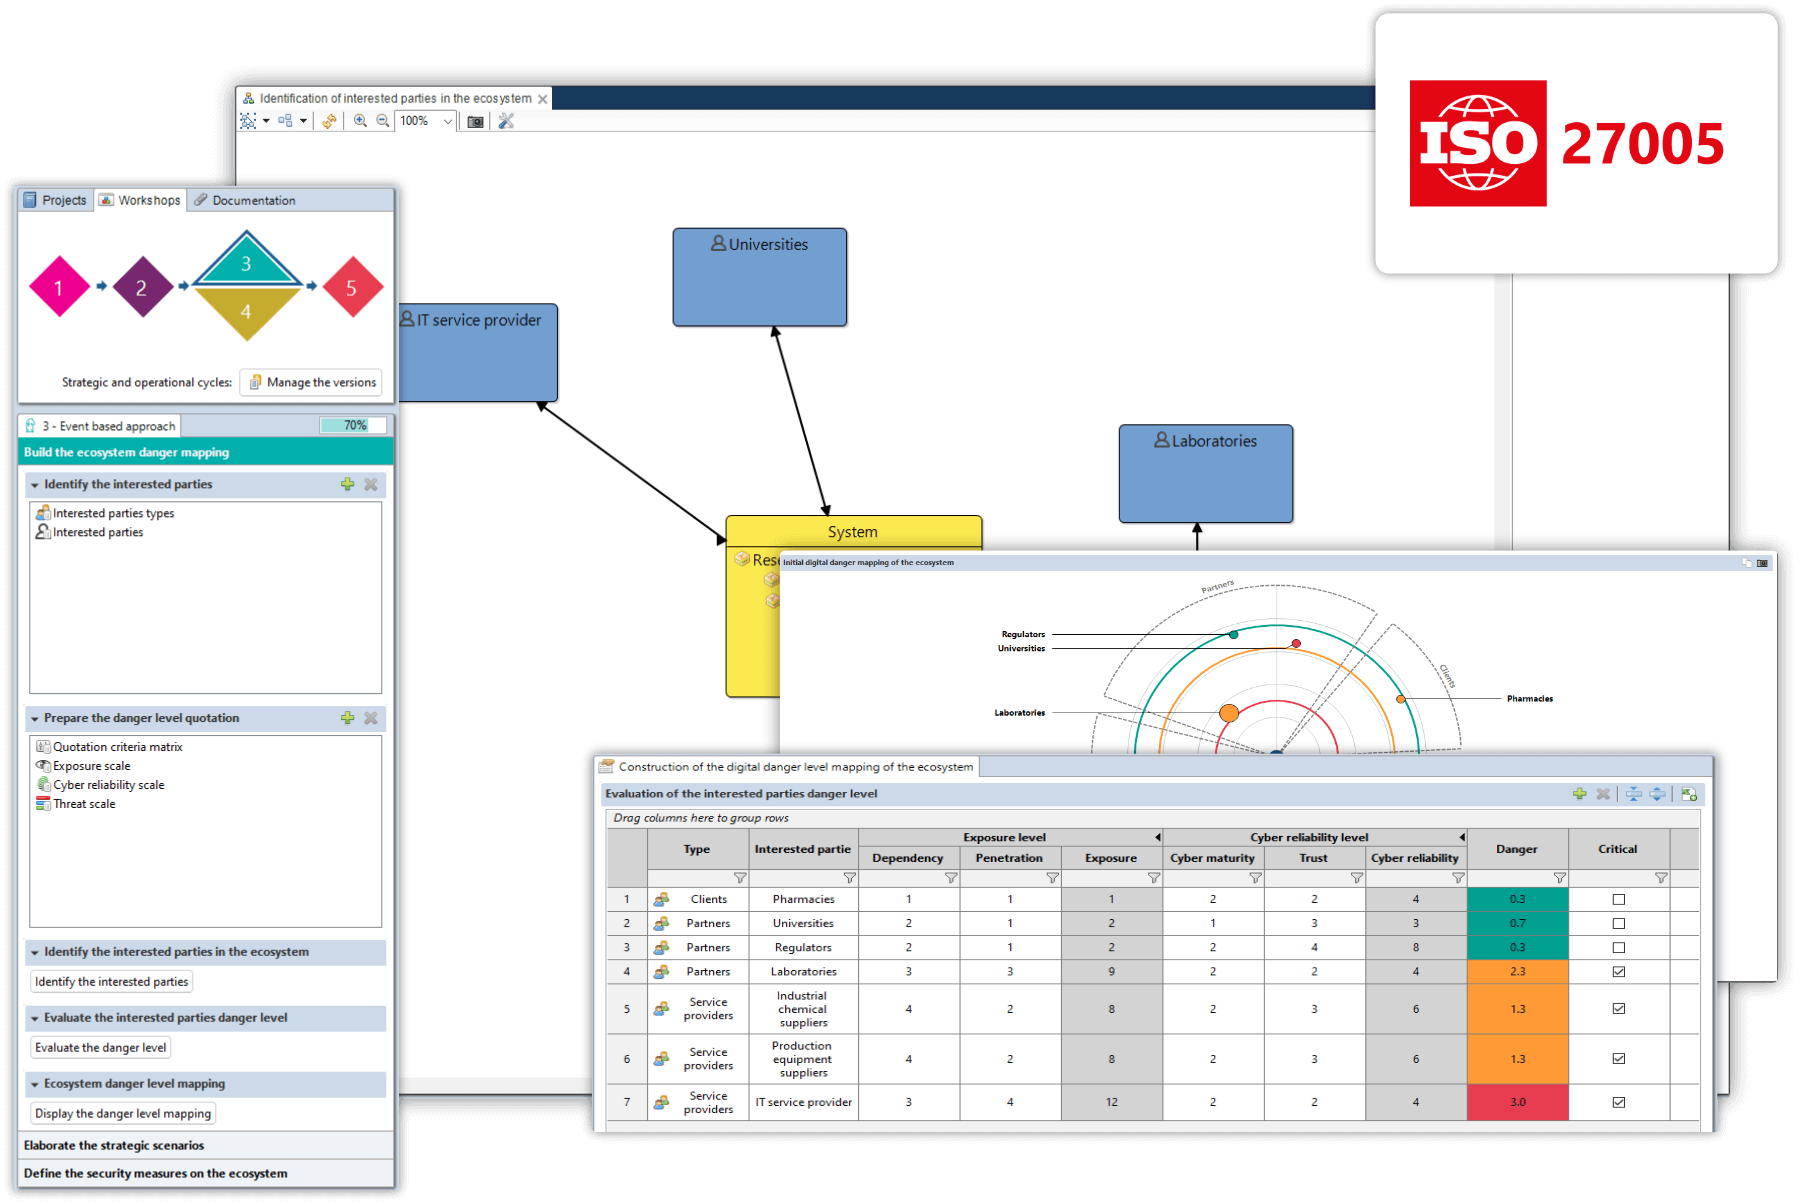Uncheck the Critical checkbox for Laboratories
This screenshot has width=1800, height=1204.
(1617, 971)
